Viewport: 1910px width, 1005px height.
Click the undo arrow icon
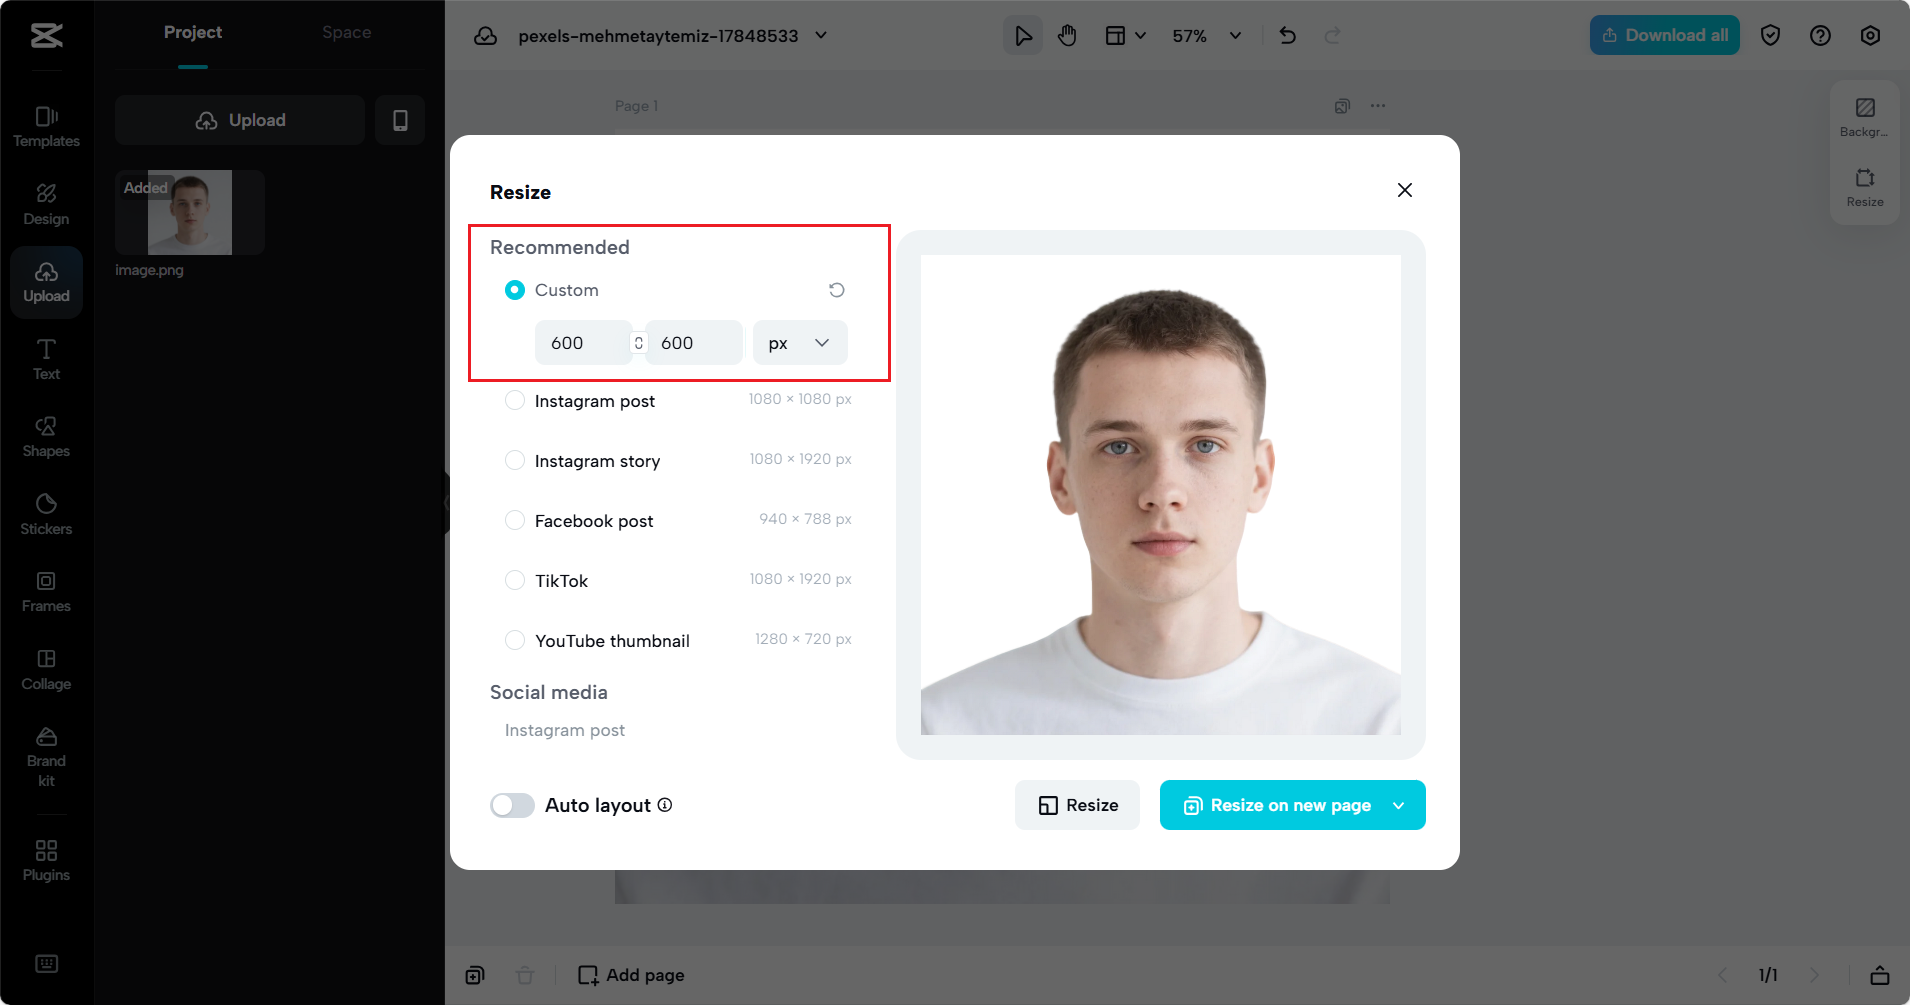[1287, 36]
